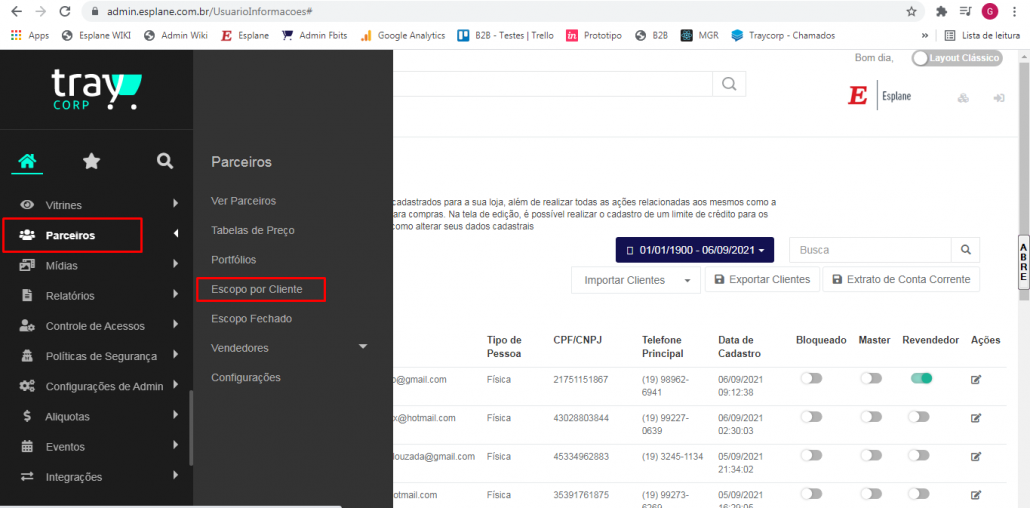Screen dimensions: 1030x508
Task: Disable Revendedor toggle in first row
Action: (x=920, y=379)
